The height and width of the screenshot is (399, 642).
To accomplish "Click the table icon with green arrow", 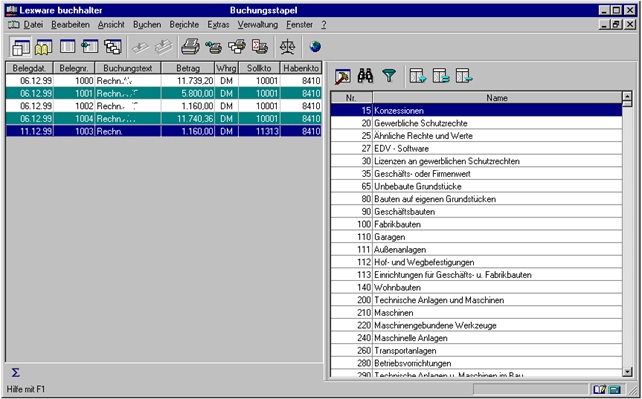I will tap(90, 47).
